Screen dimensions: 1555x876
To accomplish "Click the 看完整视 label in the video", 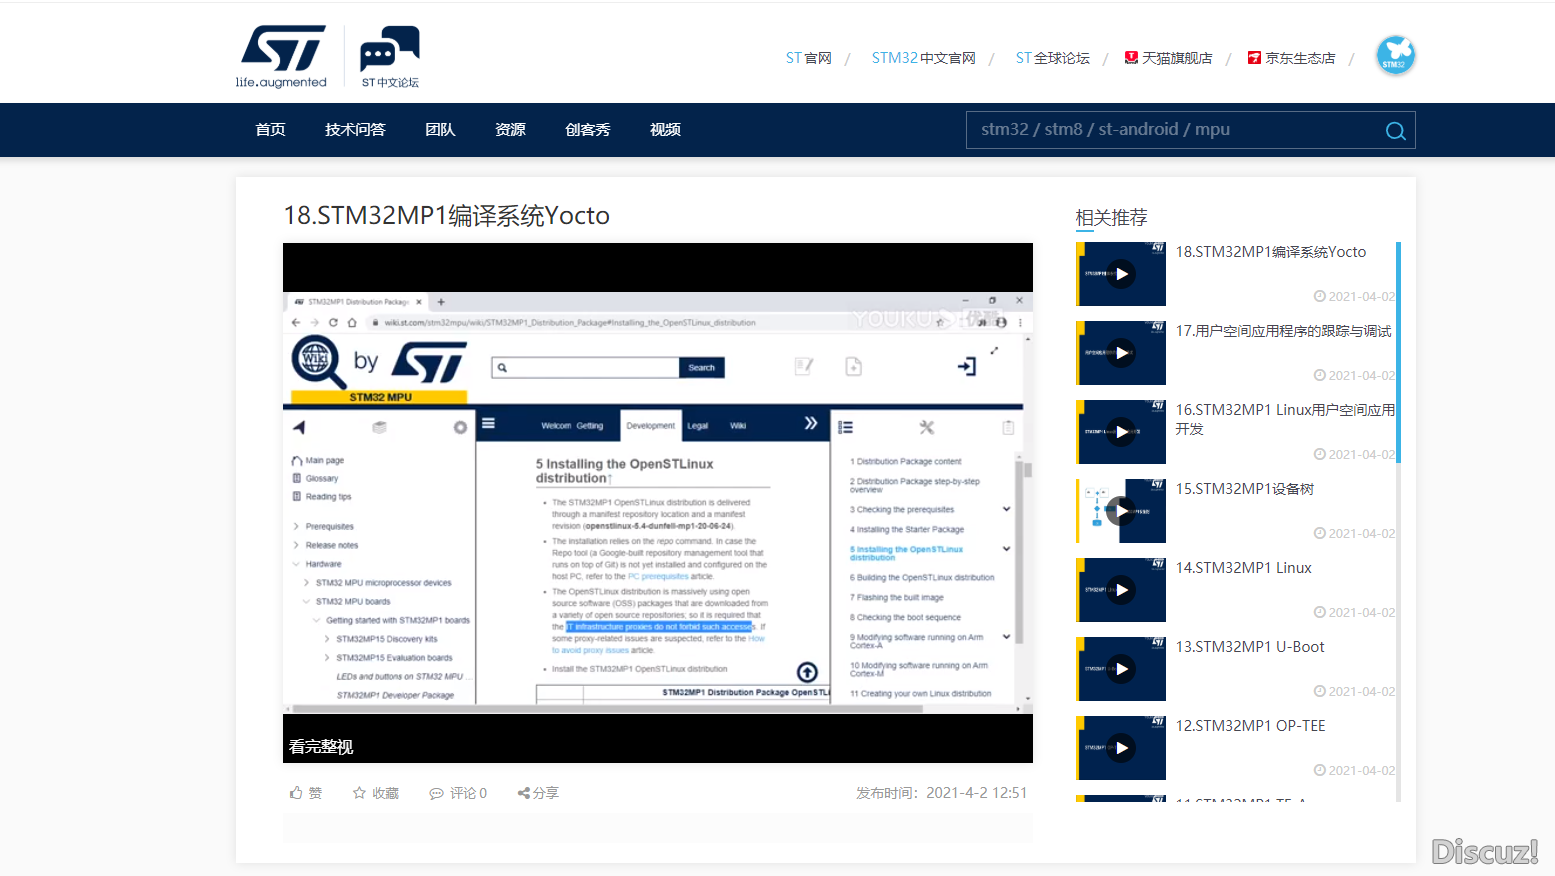I will coord(321,747).
